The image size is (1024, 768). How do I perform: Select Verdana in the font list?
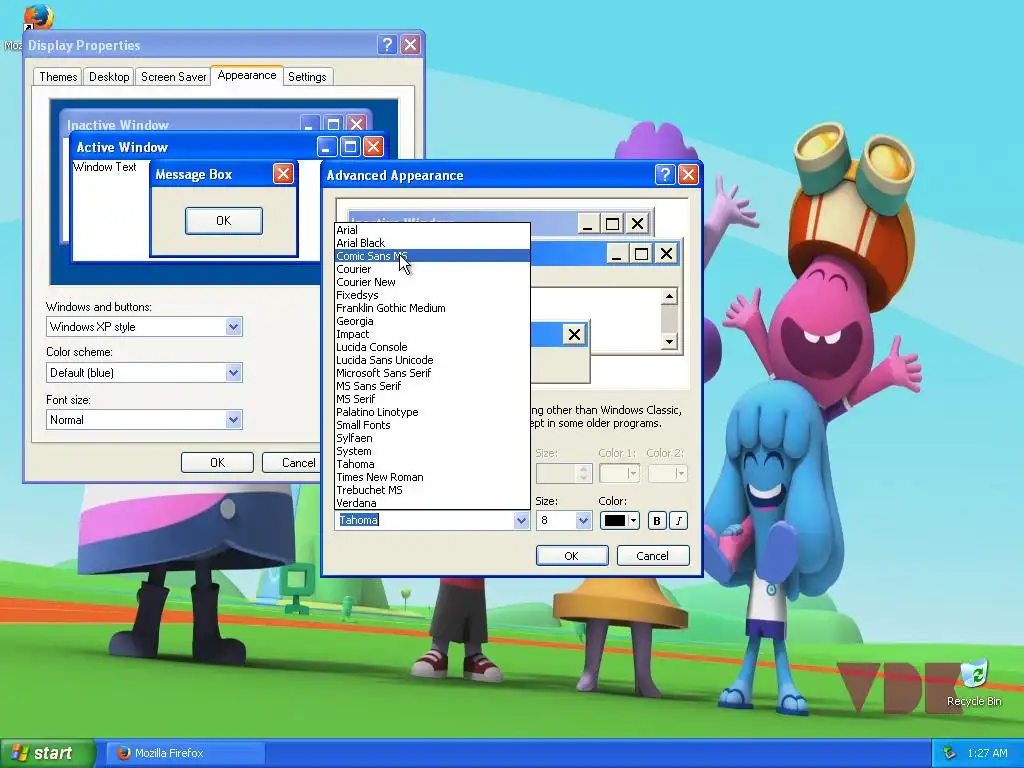pyautogui.click(x=432, y=504)
